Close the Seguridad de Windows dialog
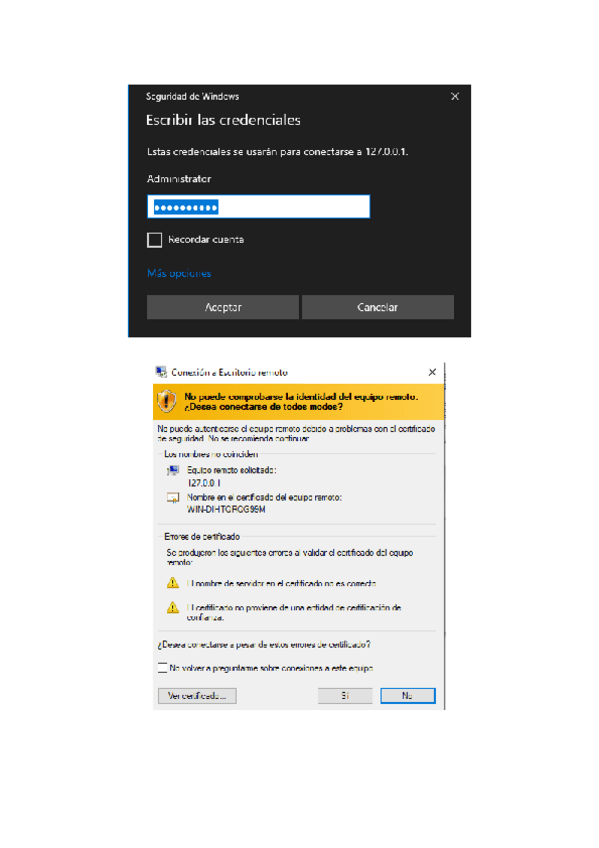This screenshot has height=848, width=599. point(455,96)
